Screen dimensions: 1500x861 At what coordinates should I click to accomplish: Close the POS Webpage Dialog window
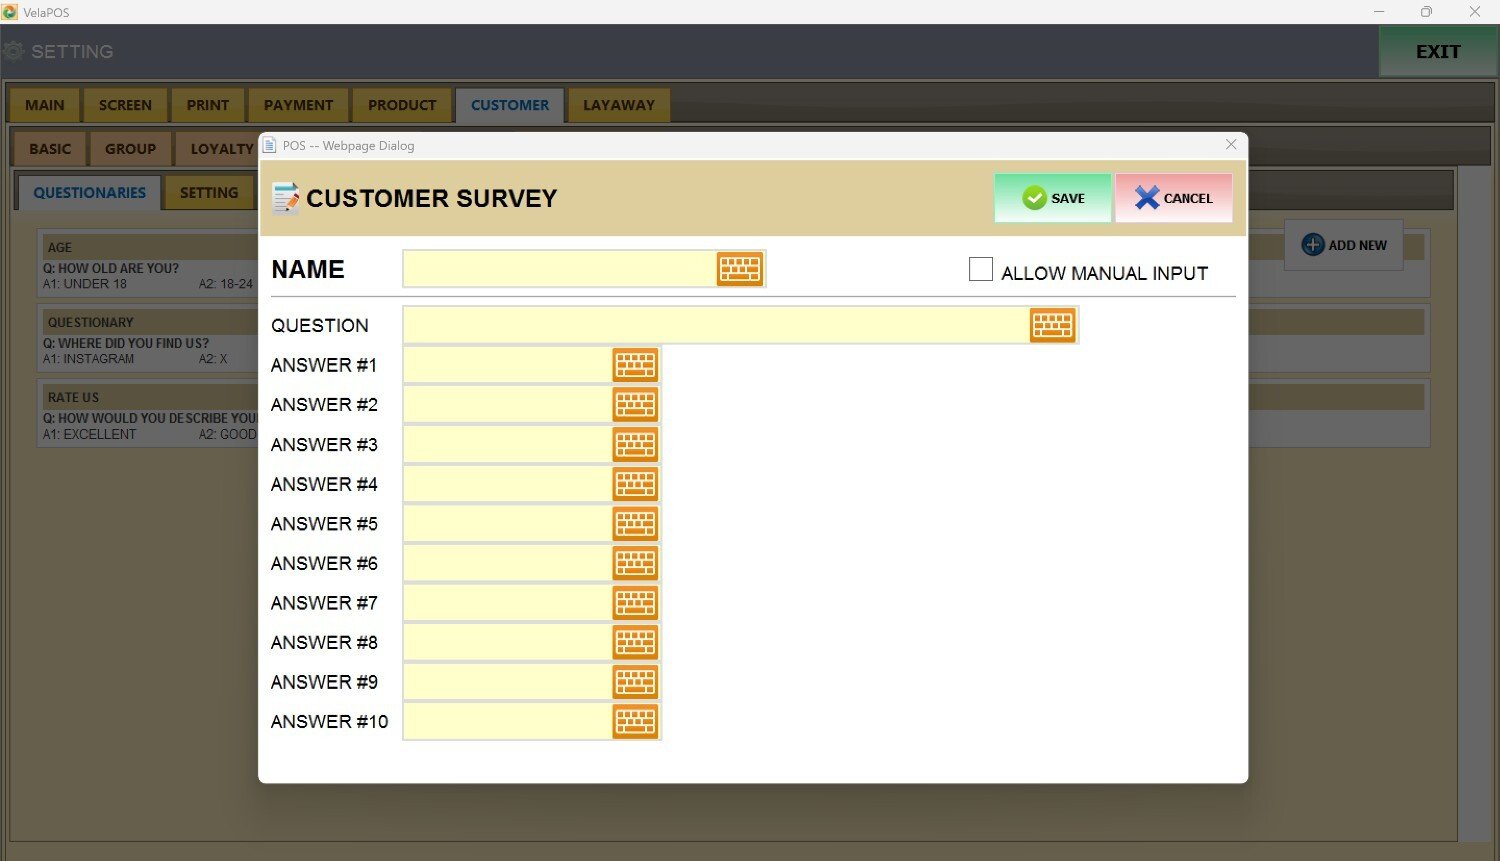pyautogui.click(x=1231, y=145)
